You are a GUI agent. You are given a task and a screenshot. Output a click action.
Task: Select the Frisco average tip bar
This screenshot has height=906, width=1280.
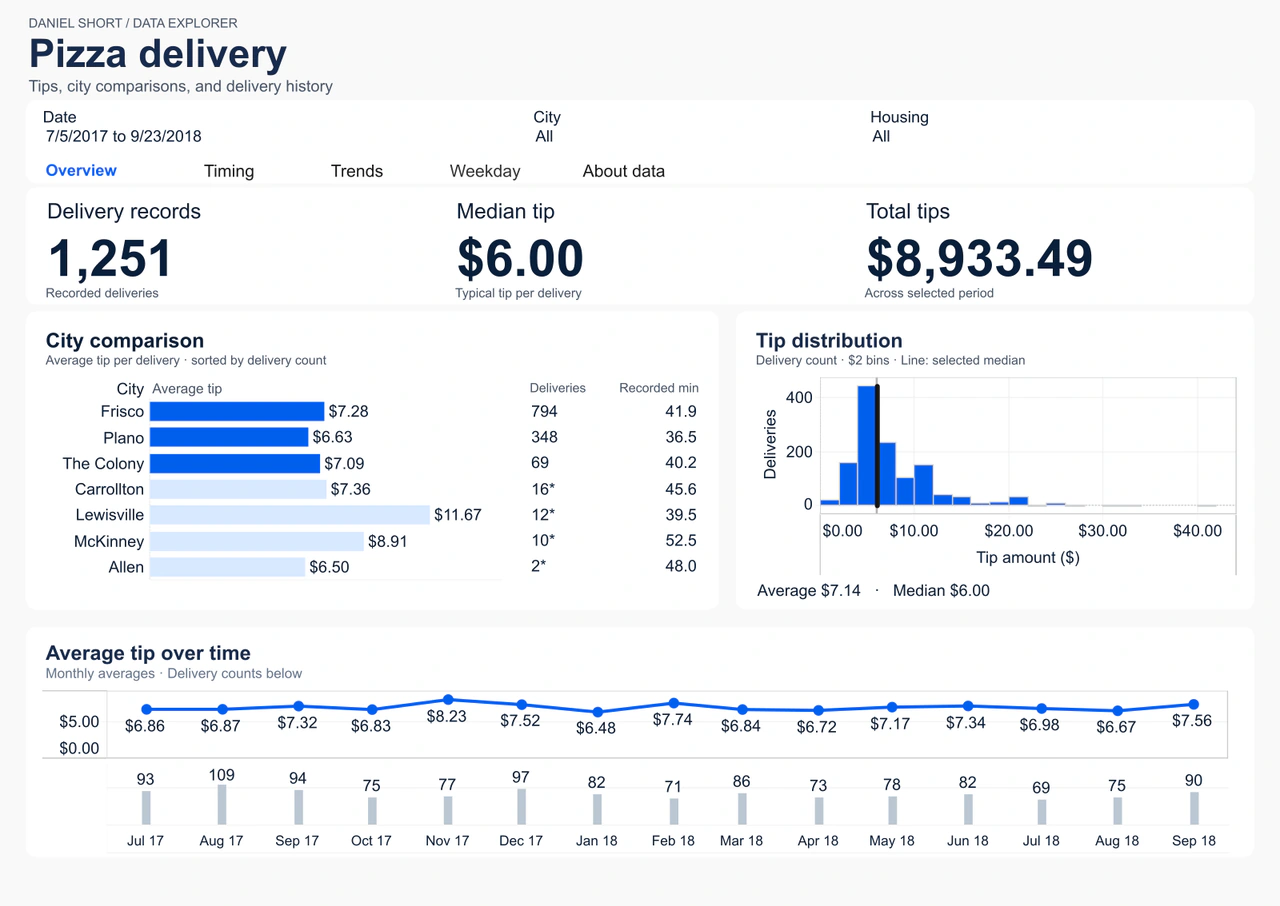237,411
